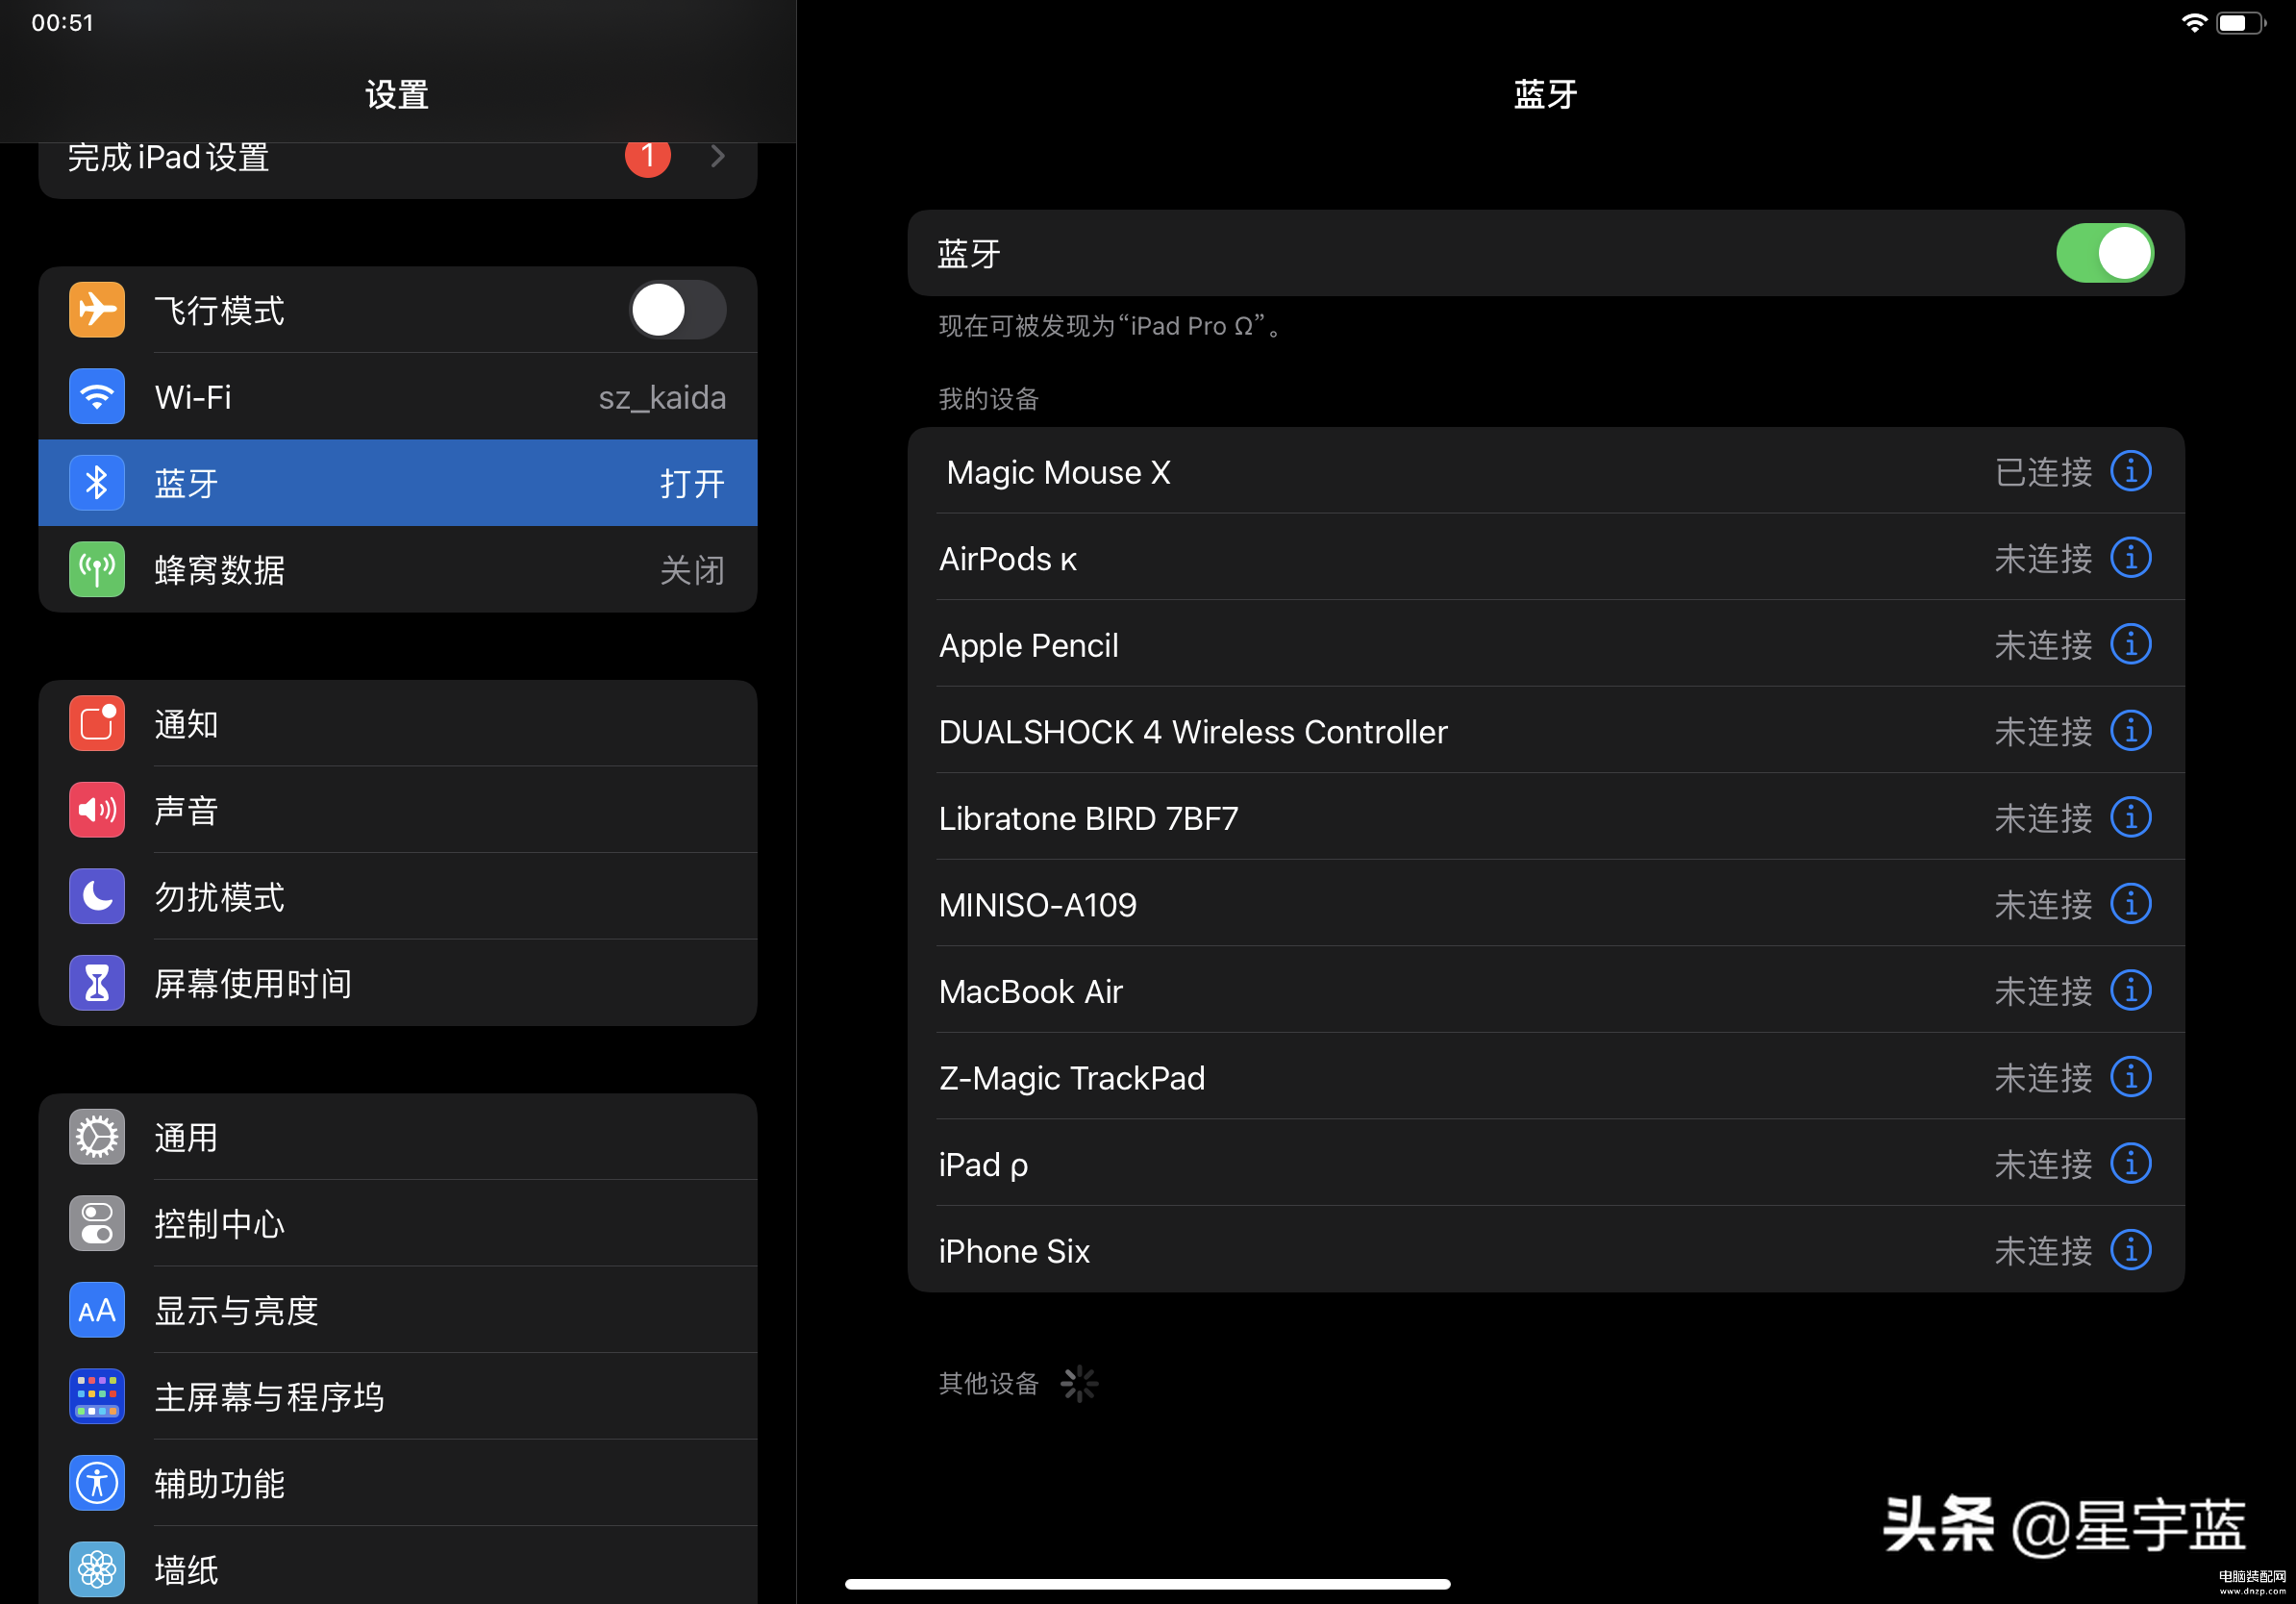Open info for AirPods κ

(x=2131, y=558)
